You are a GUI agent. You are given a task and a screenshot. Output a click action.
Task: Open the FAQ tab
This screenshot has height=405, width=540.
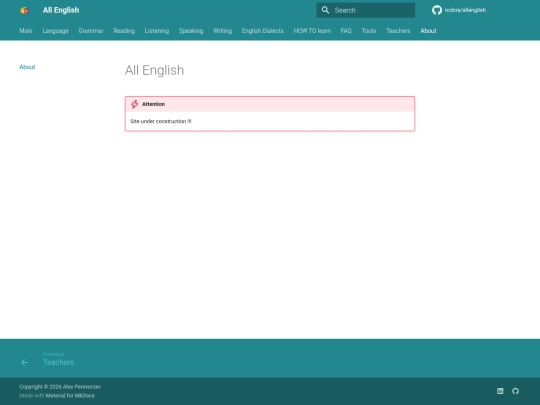[x=346, y=31]
